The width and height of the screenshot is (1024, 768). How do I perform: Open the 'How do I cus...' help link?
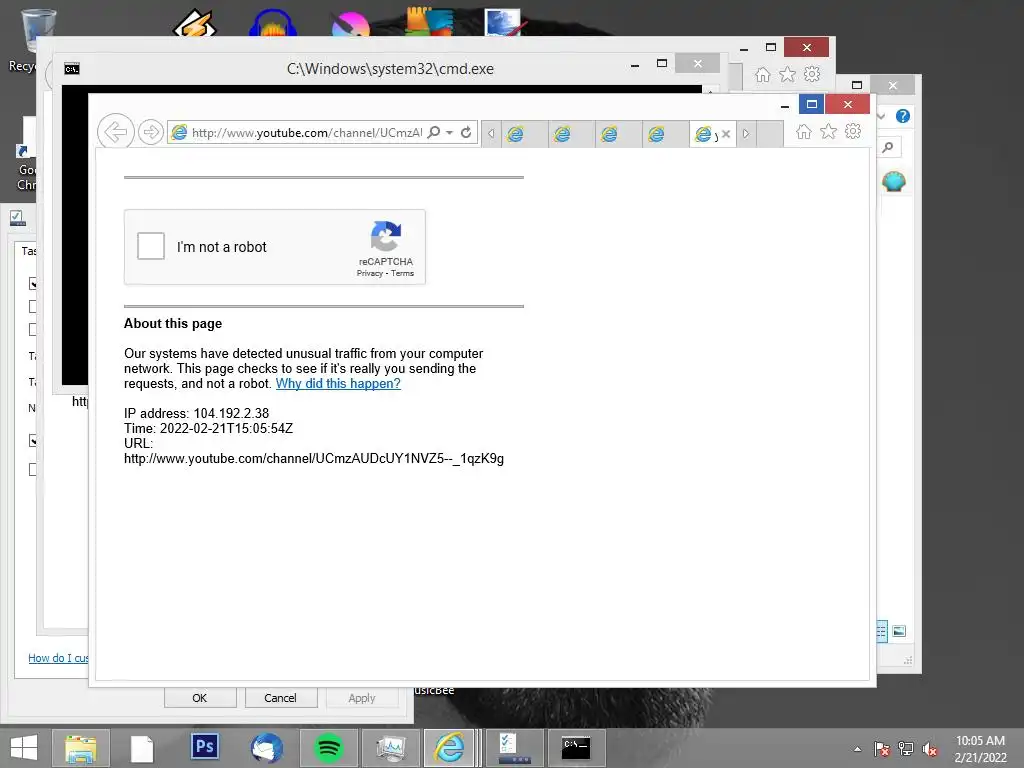(x=58, y=658)
